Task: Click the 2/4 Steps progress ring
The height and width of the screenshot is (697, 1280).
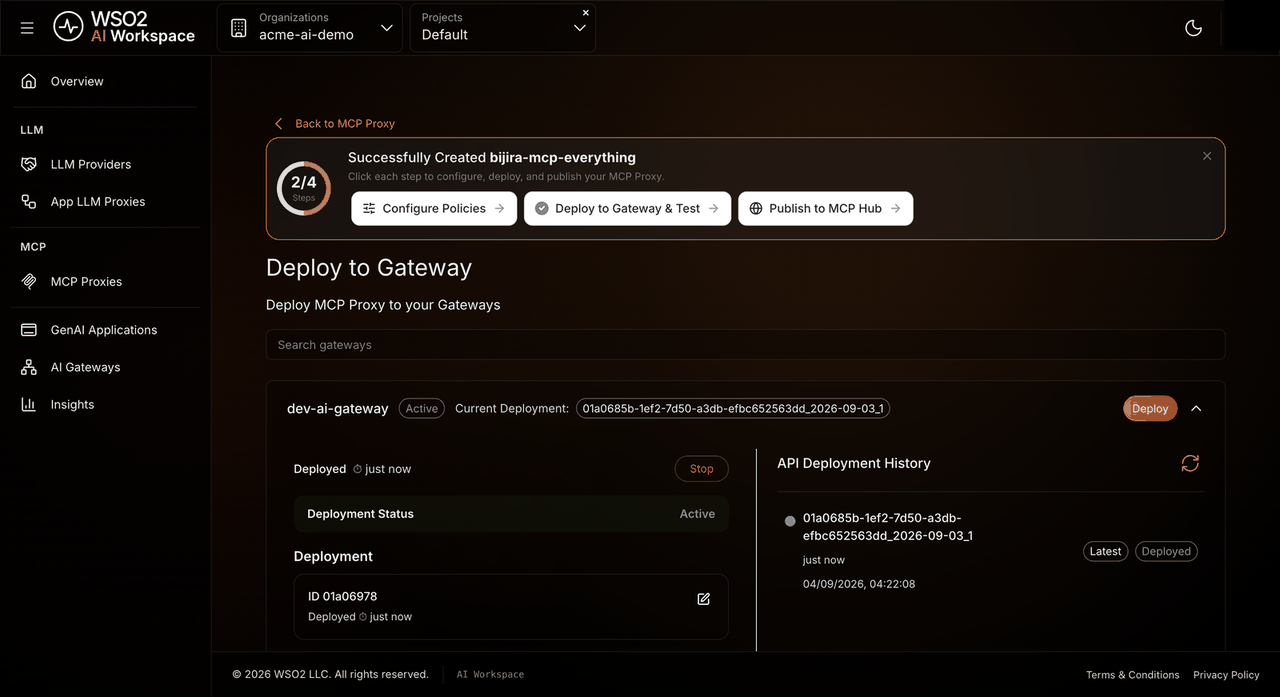Action: click(304, 187)
